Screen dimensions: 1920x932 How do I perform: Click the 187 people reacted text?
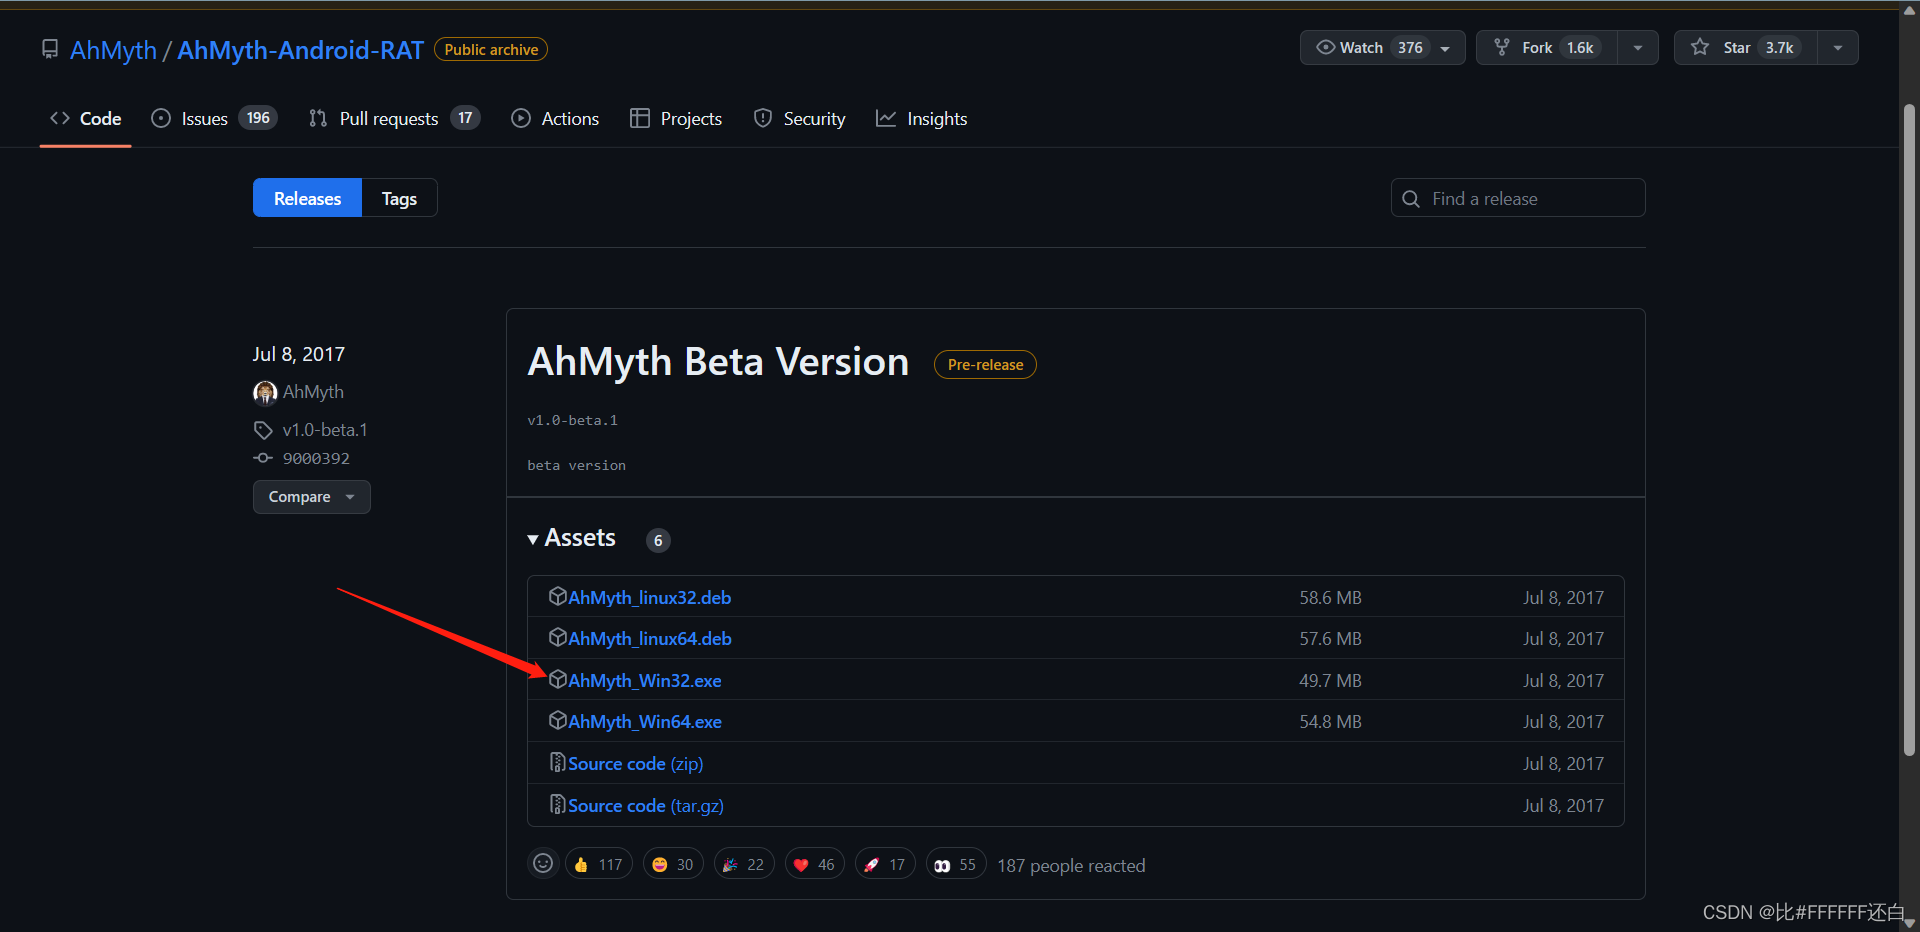coord(1071,866)
